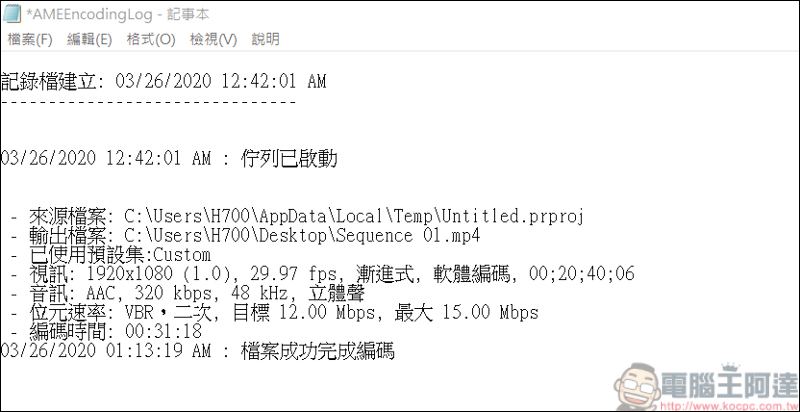The image size is (800, 412).
Task: Open the 檢視(V) menu
Action: pos(213,40)
